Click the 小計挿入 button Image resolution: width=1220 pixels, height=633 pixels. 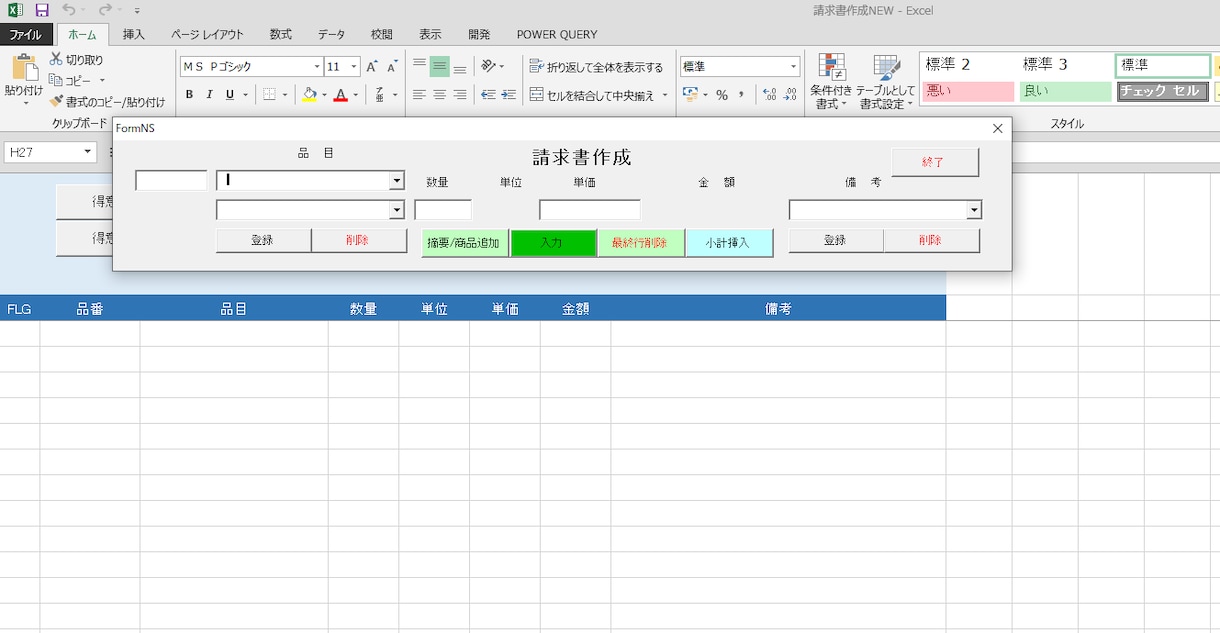729,243
